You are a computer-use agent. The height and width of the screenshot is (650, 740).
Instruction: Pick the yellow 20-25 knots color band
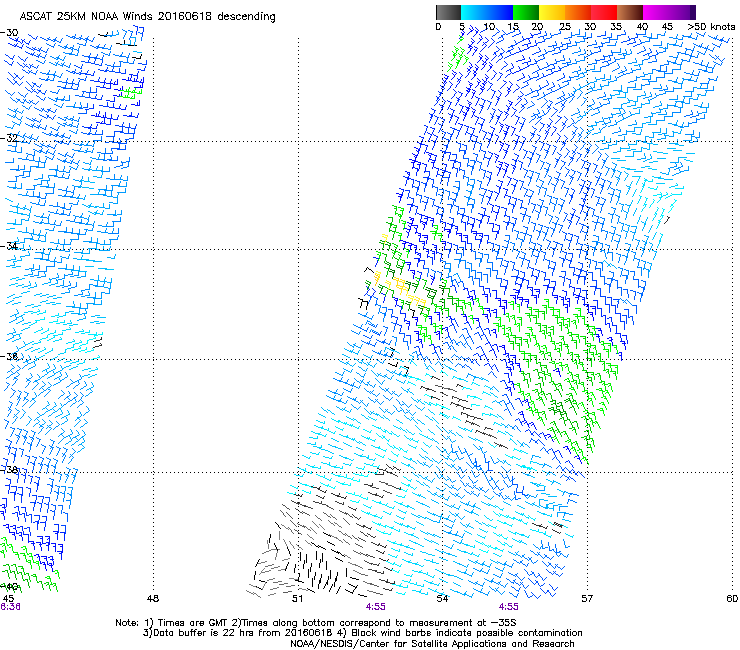tap(552, 12)
